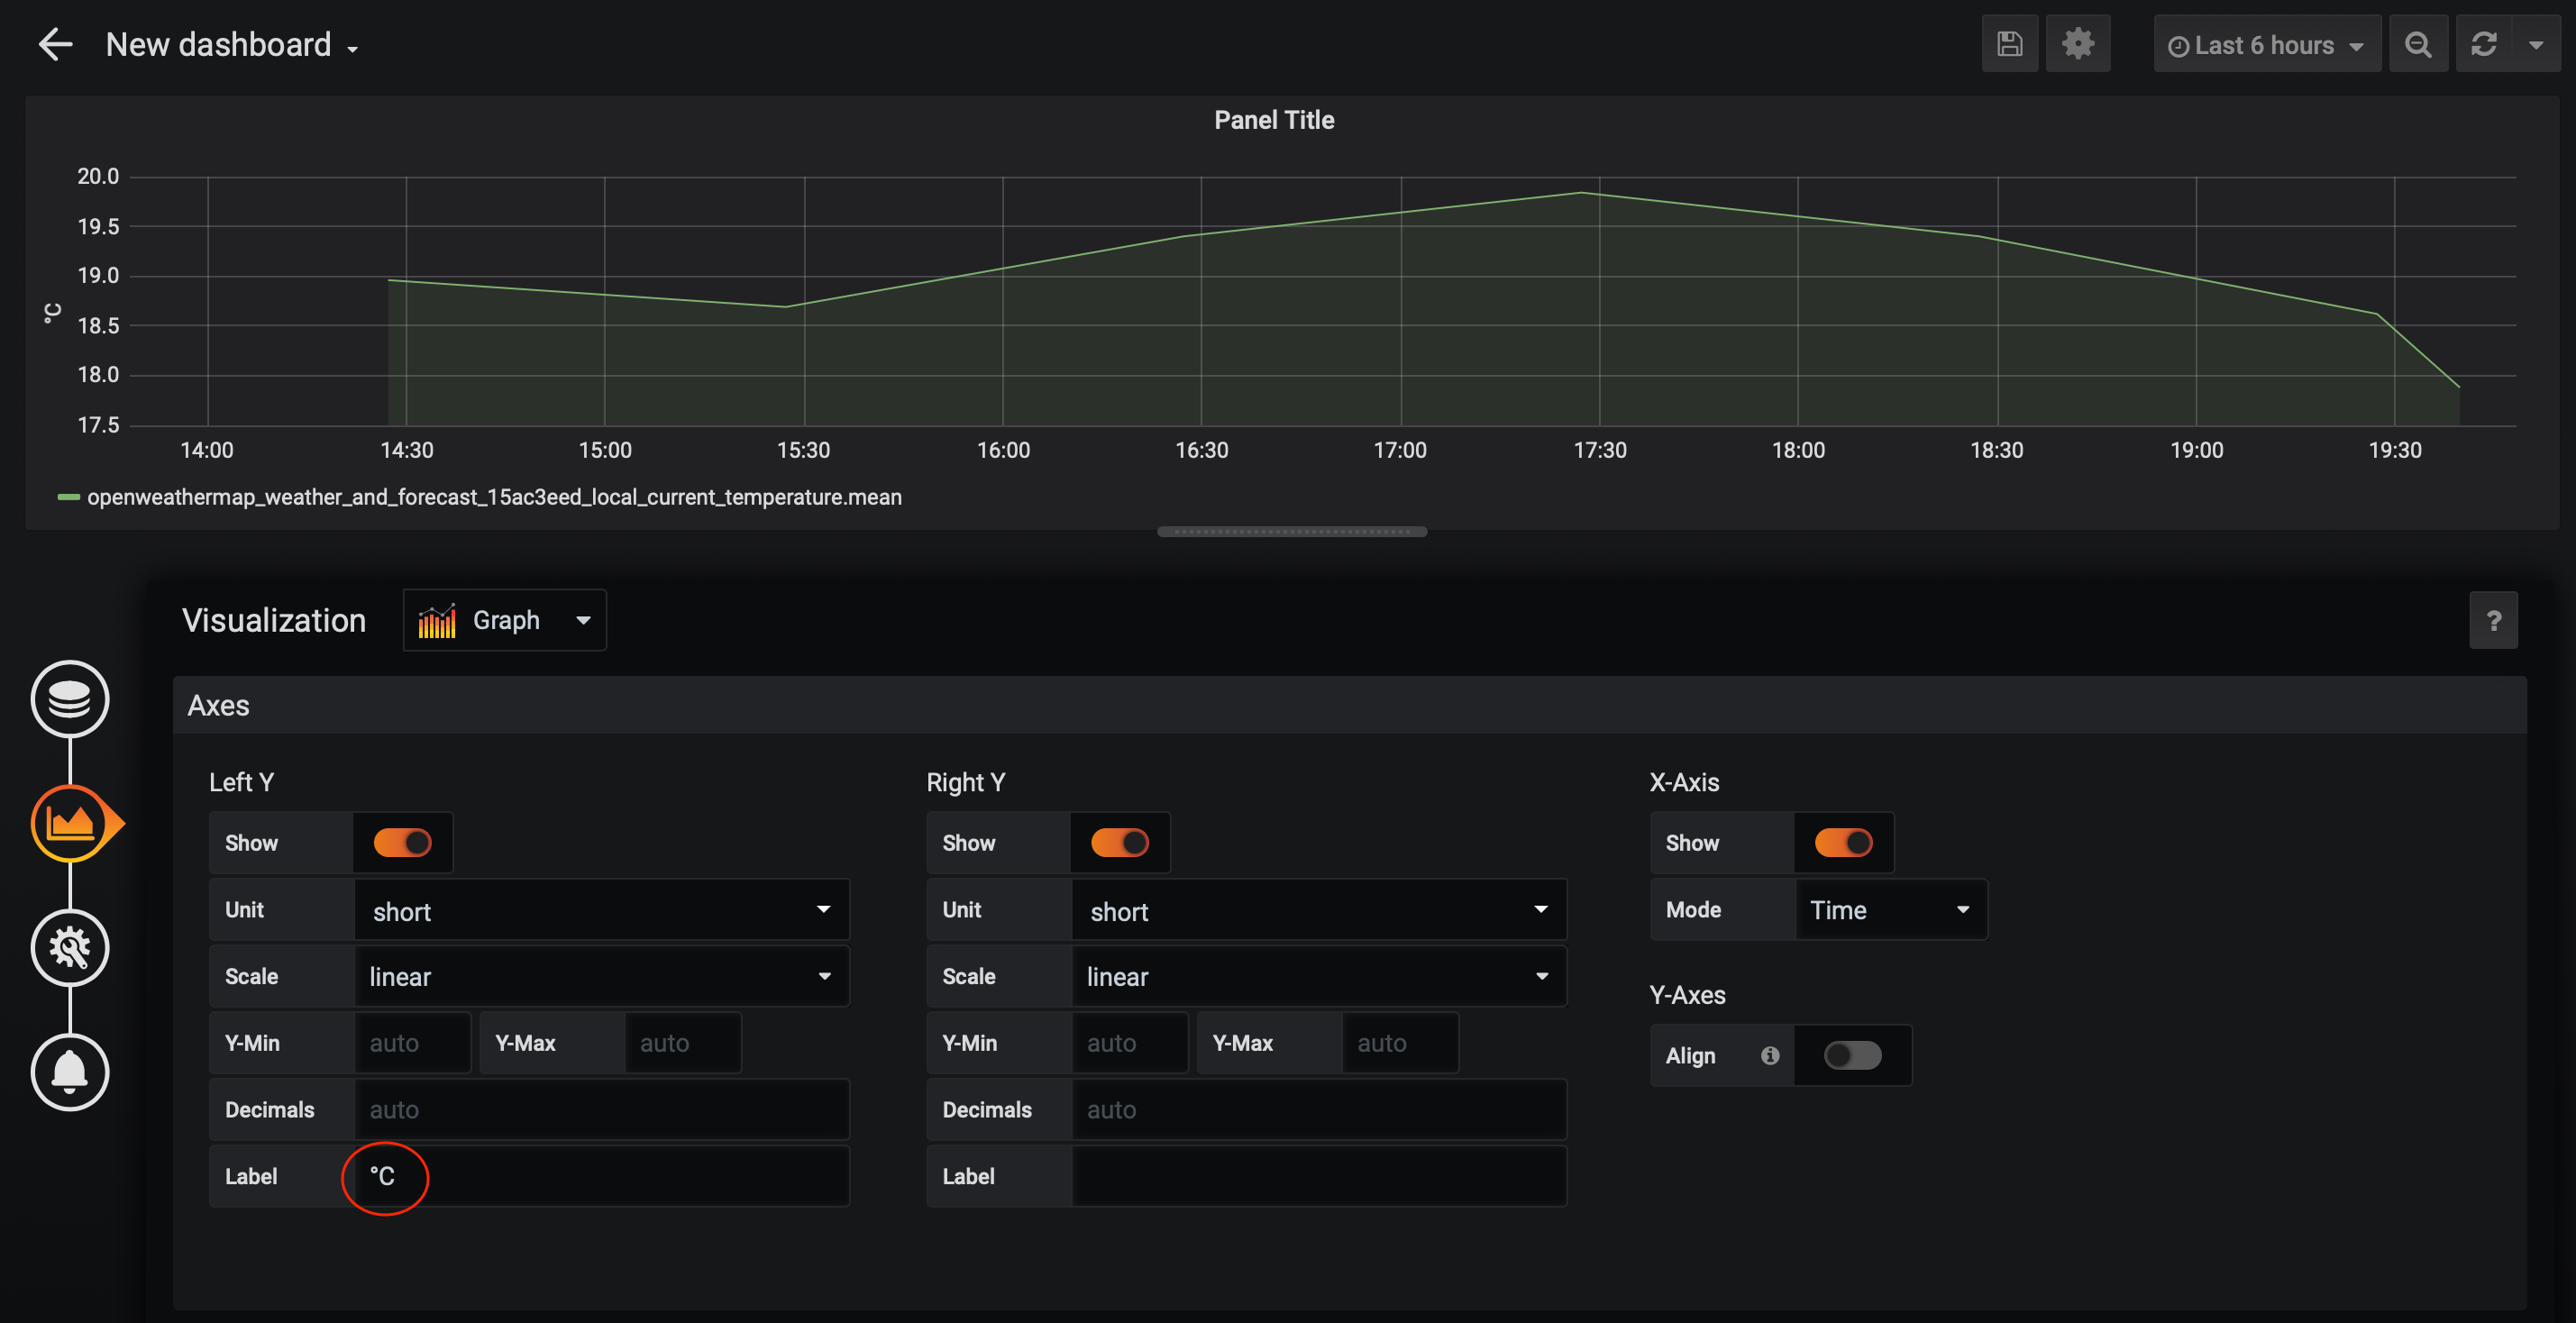Open the Left Y Unit dropdown

point(601,910)
